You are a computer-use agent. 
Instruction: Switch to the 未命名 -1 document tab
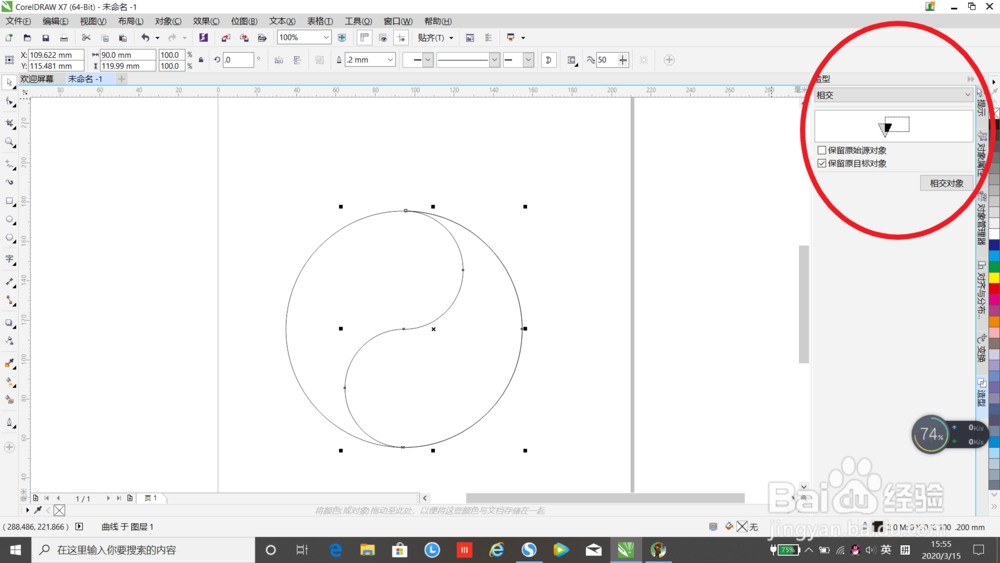click(x=85, y=79)
